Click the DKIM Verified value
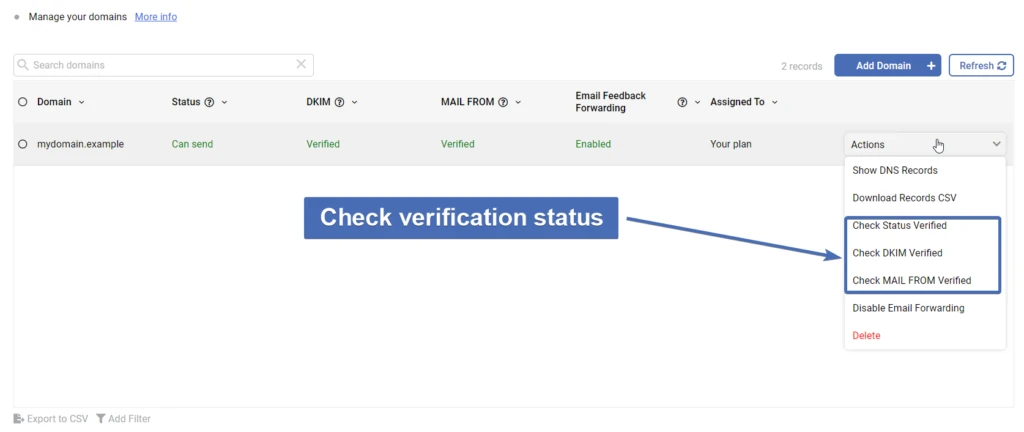The image size is (1024, 432). tap(323, 144)
